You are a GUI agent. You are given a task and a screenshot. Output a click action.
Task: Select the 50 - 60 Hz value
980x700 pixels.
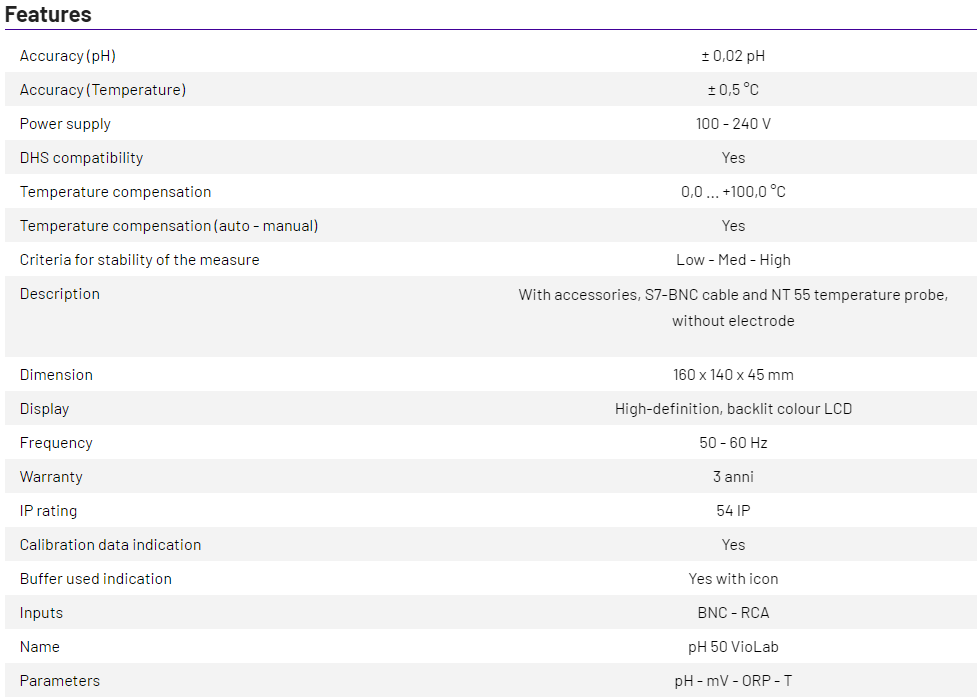pos(733,443)
